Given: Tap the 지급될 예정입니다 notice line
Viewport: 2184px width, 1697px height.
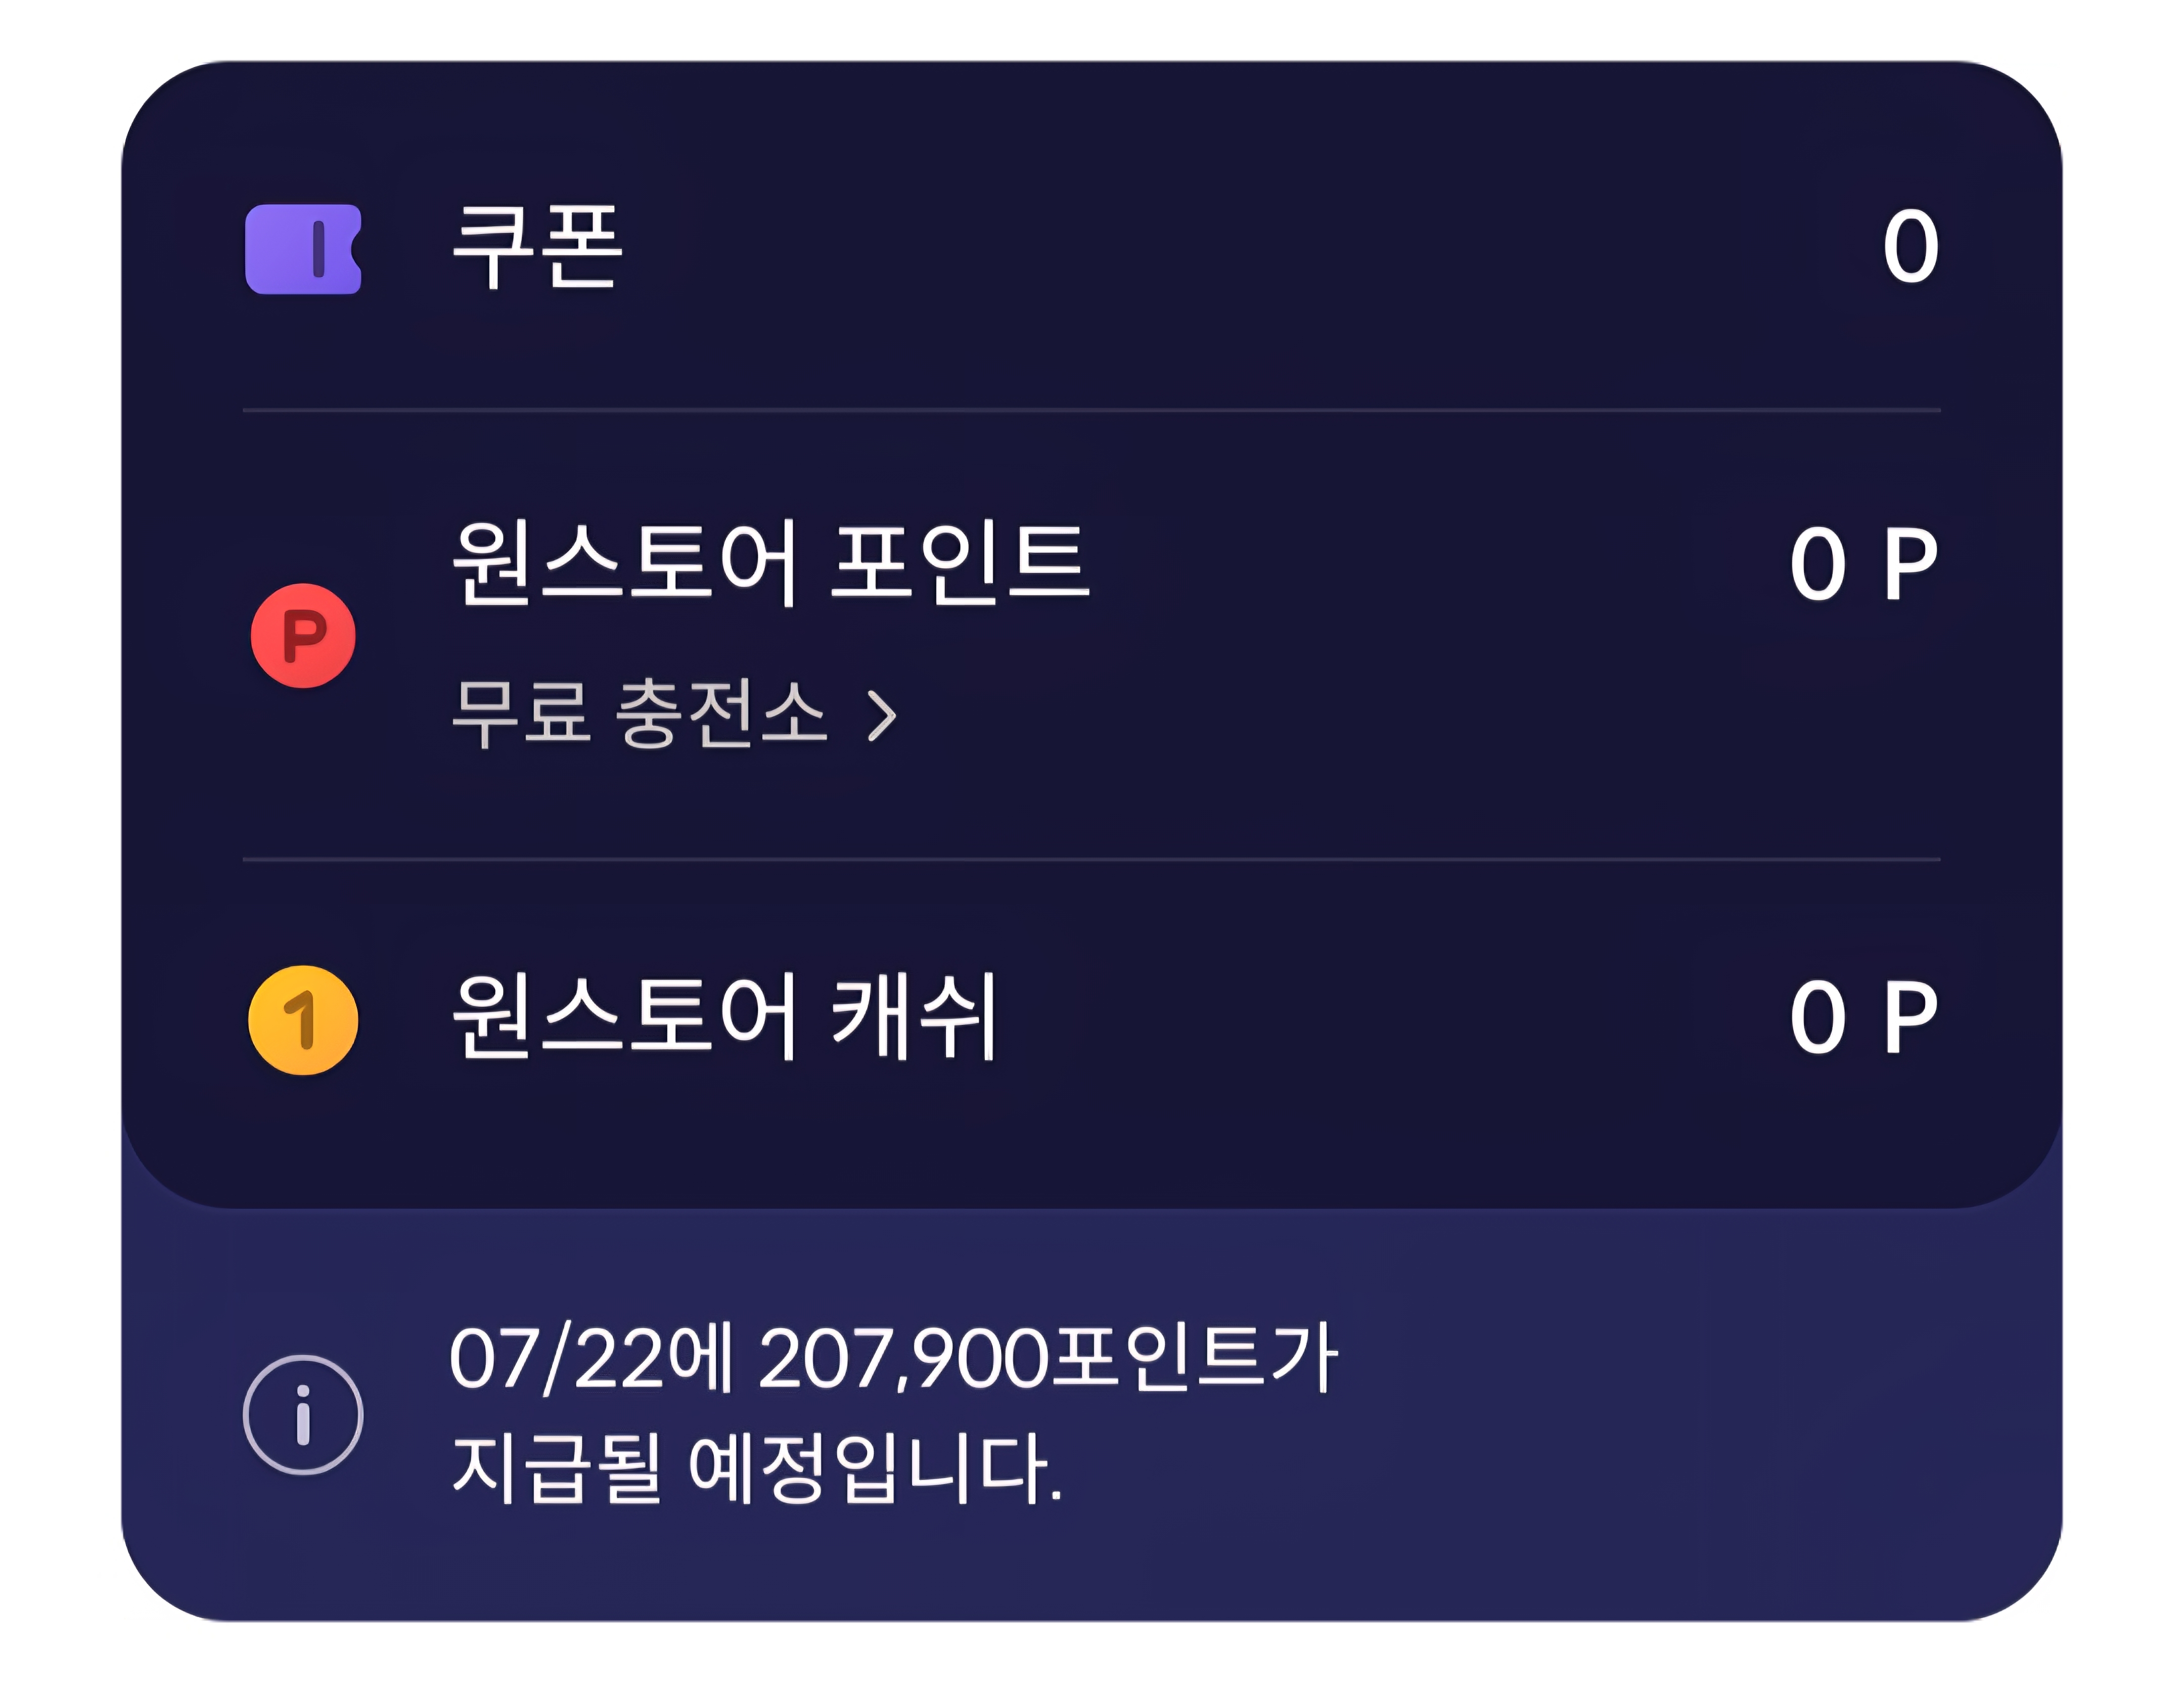Looking at the screenshot, I should pyautogui.click(x=756, y=1468).
